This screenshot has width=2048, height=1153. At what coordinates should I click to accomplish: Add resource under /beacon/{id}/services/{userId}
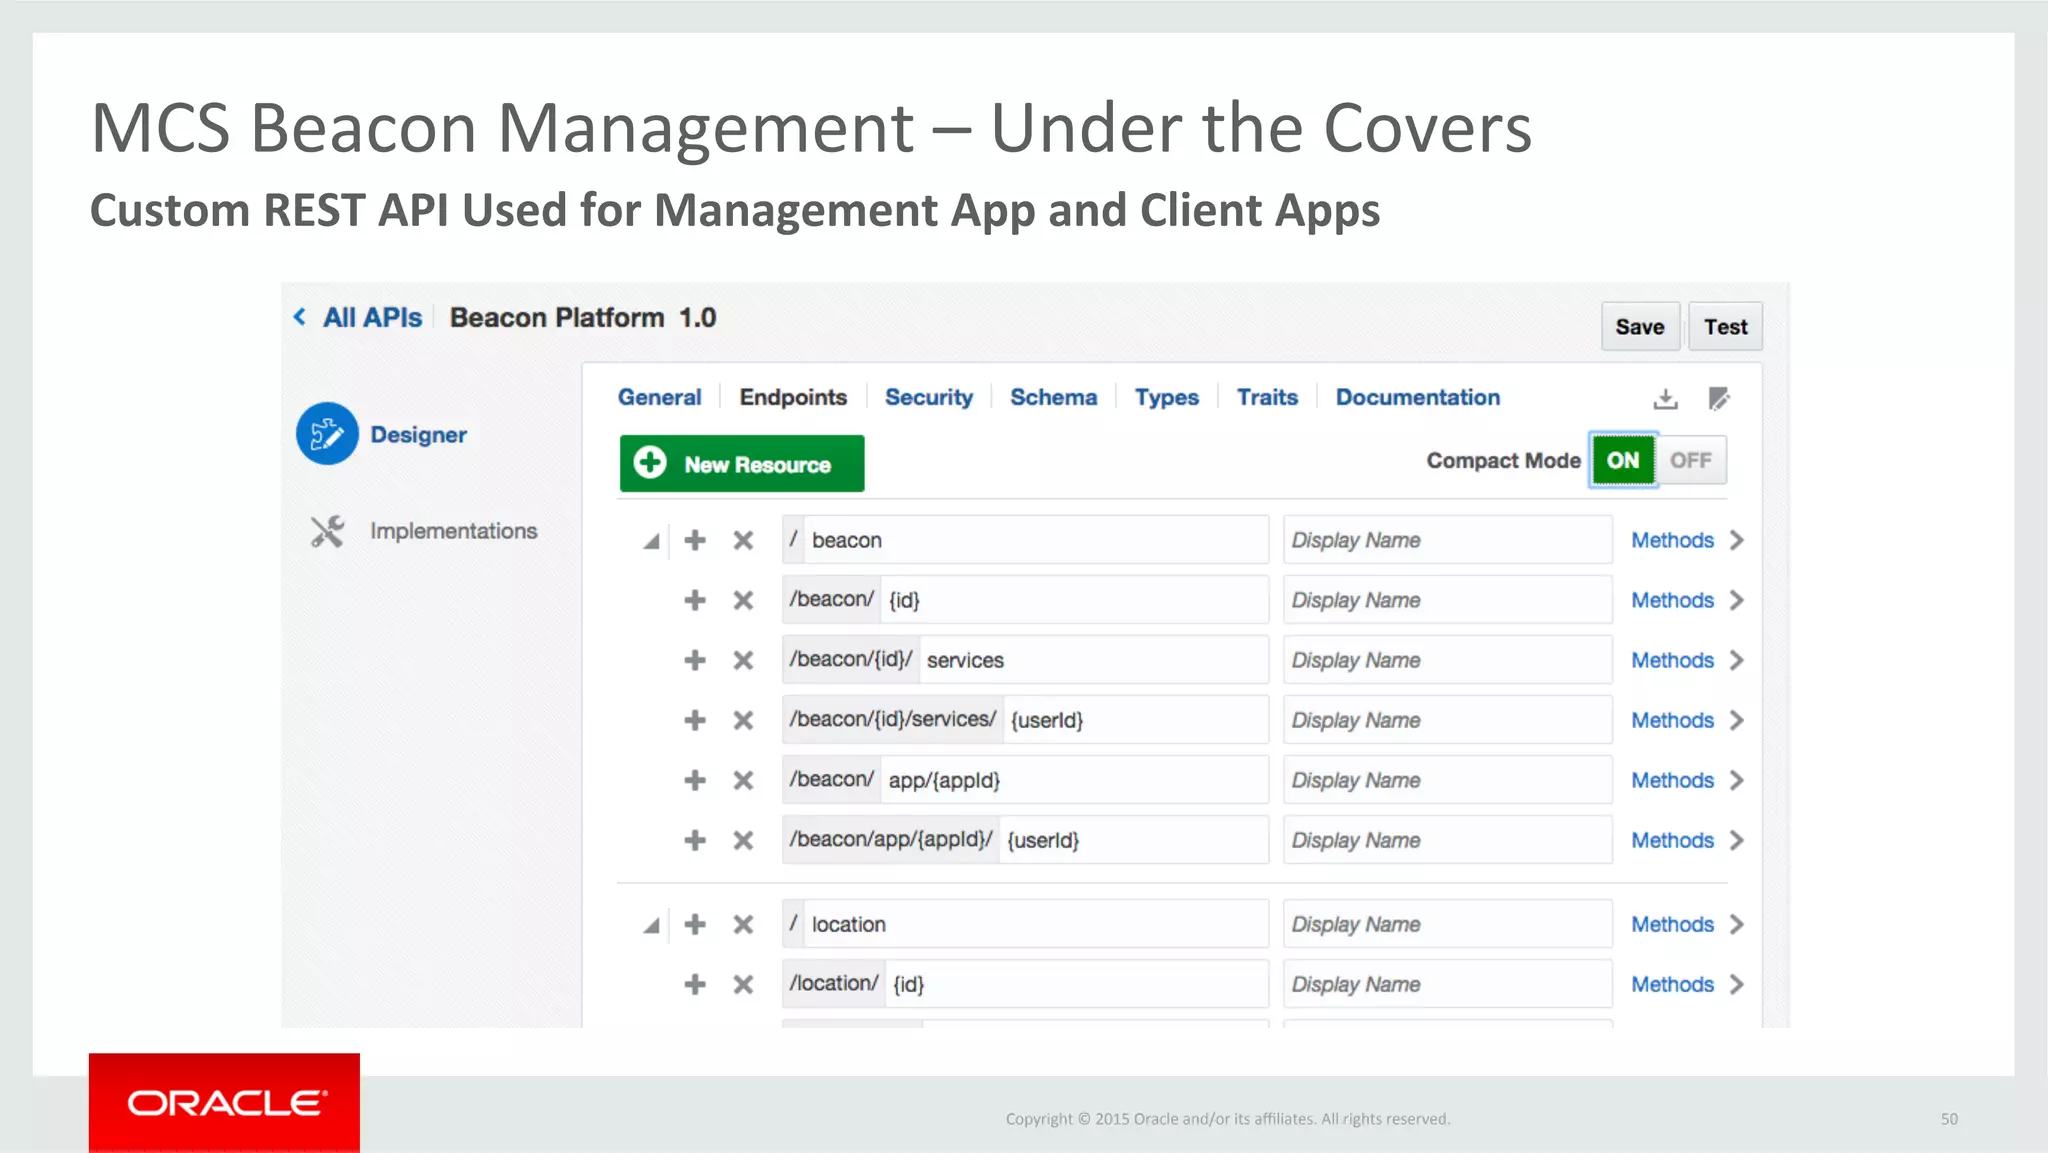[695, 720]
